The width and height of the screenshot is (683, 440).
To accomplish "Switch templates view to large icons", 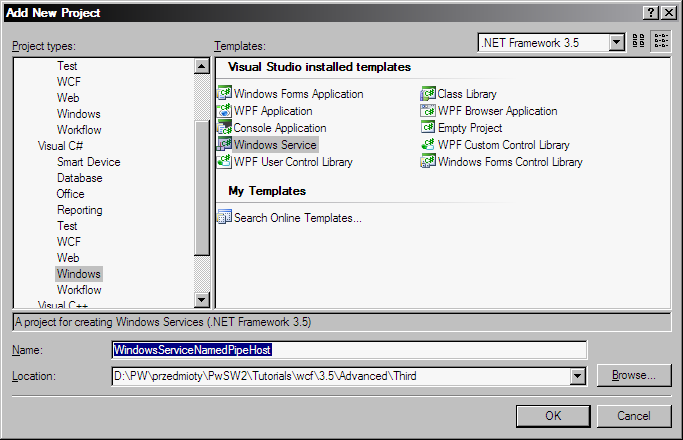I will pos(639,41).
